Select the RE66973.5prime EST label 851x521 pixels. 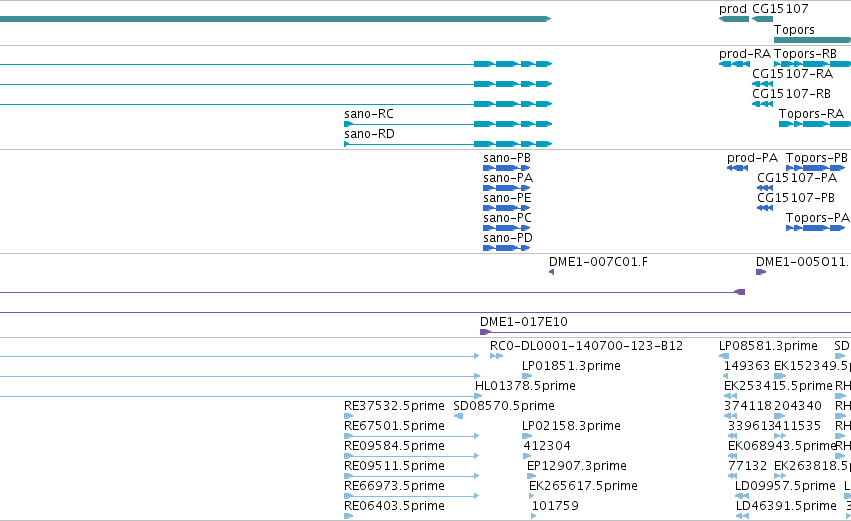394,486
